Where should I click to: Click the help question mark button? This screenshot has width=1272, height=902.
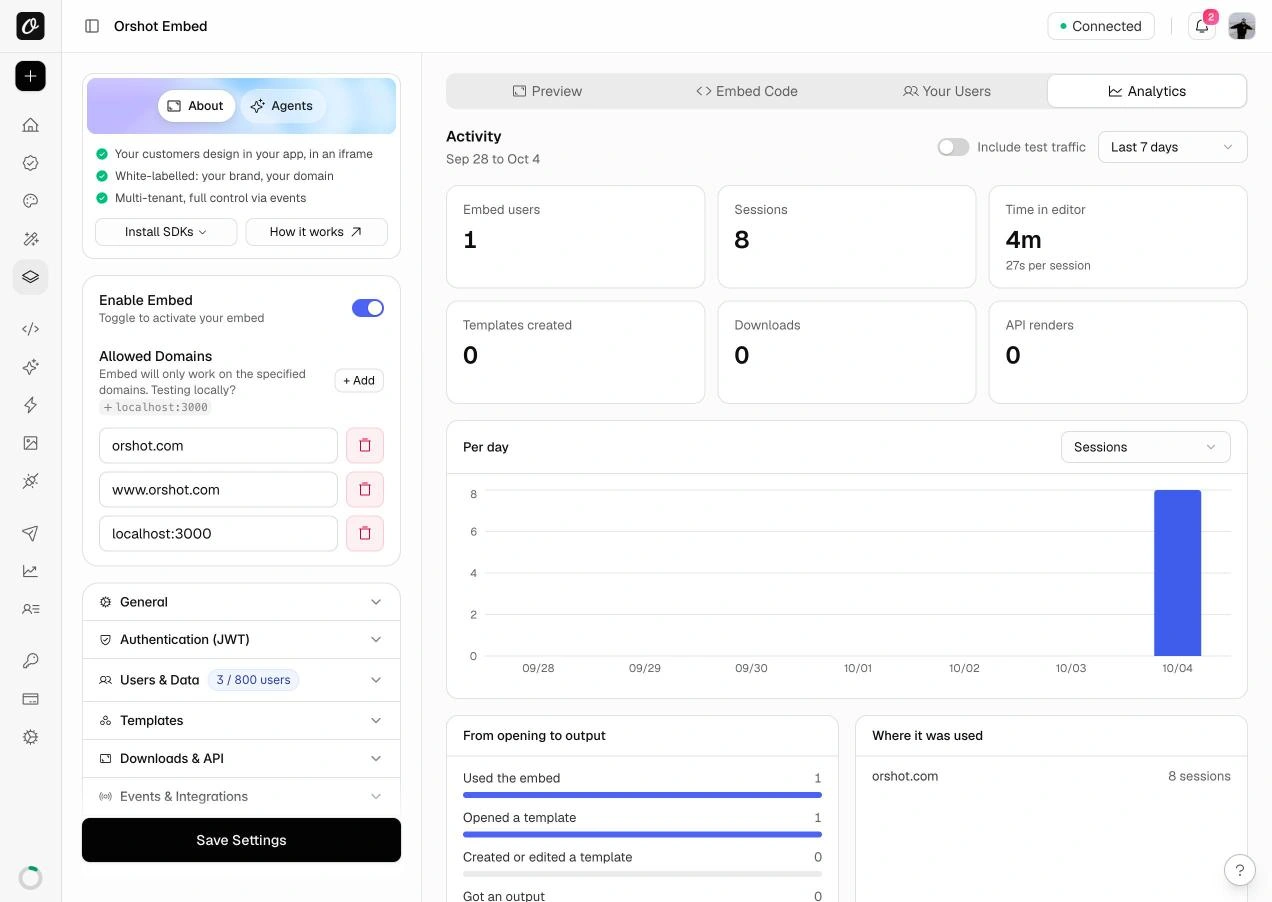coord(1240,870)
